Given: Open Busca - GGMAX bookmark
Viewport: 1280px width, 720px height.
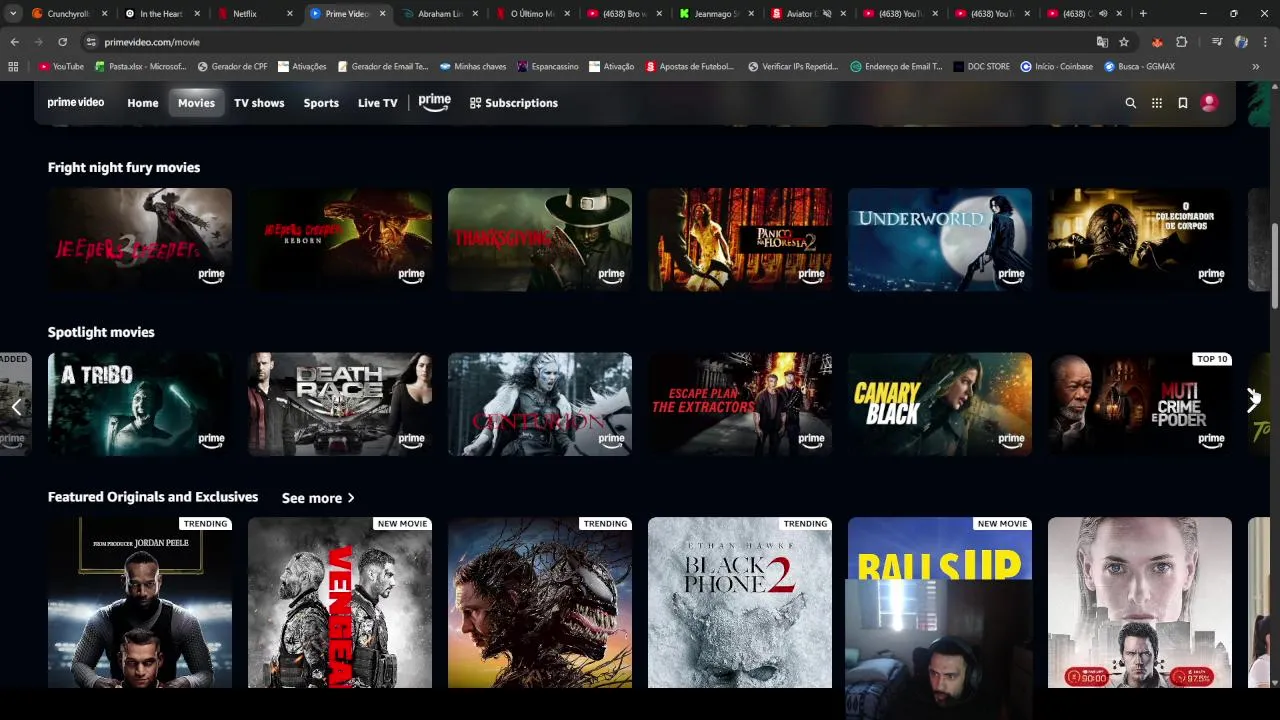Looking at the screenshot, I should (x=1139, y=66).
